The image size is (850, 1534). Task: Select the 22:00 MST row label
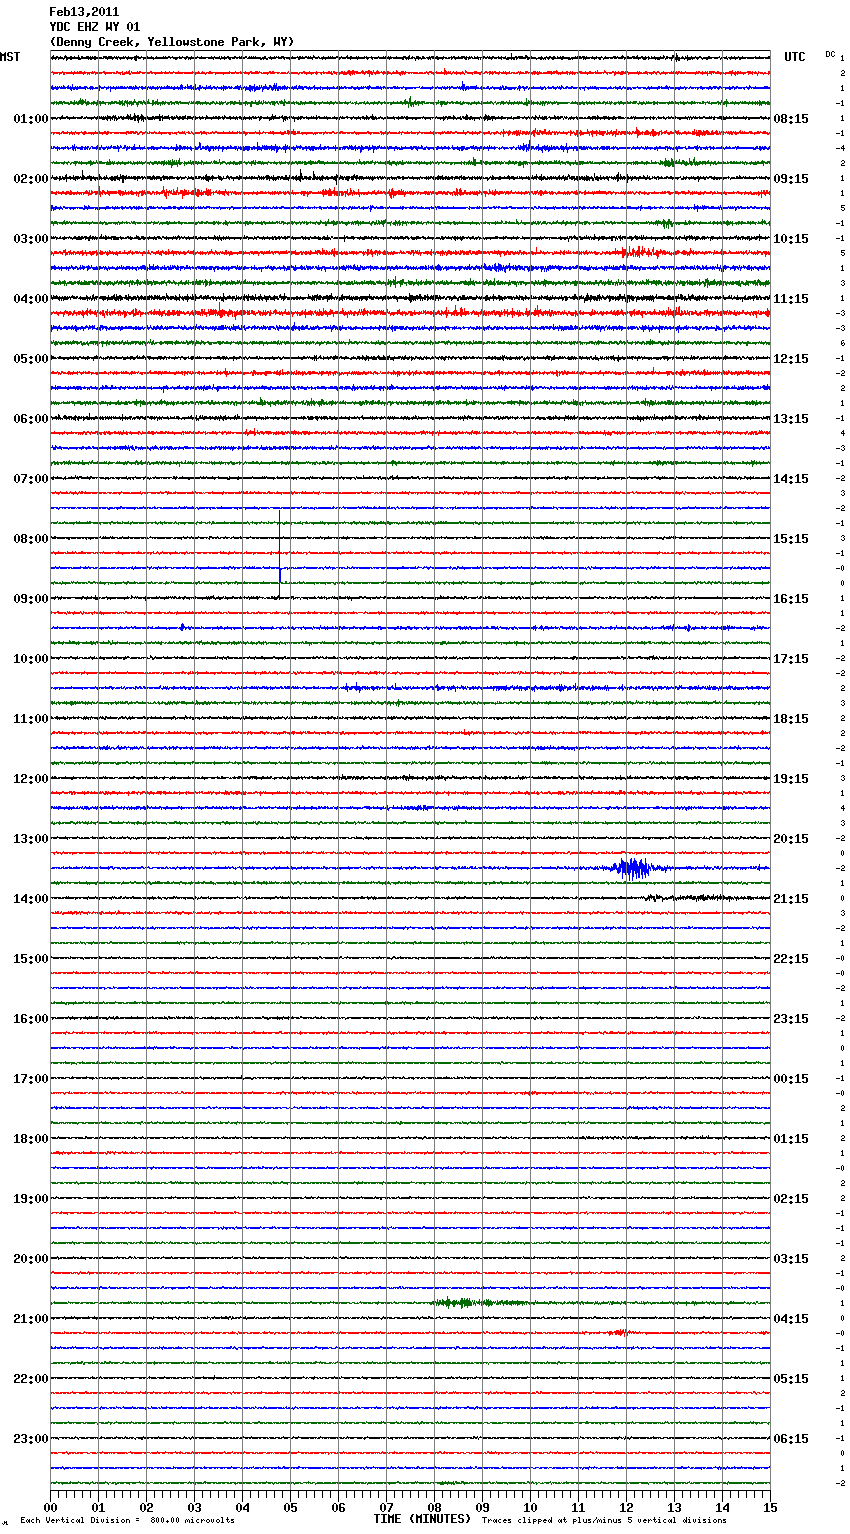tap(31, 1379)
